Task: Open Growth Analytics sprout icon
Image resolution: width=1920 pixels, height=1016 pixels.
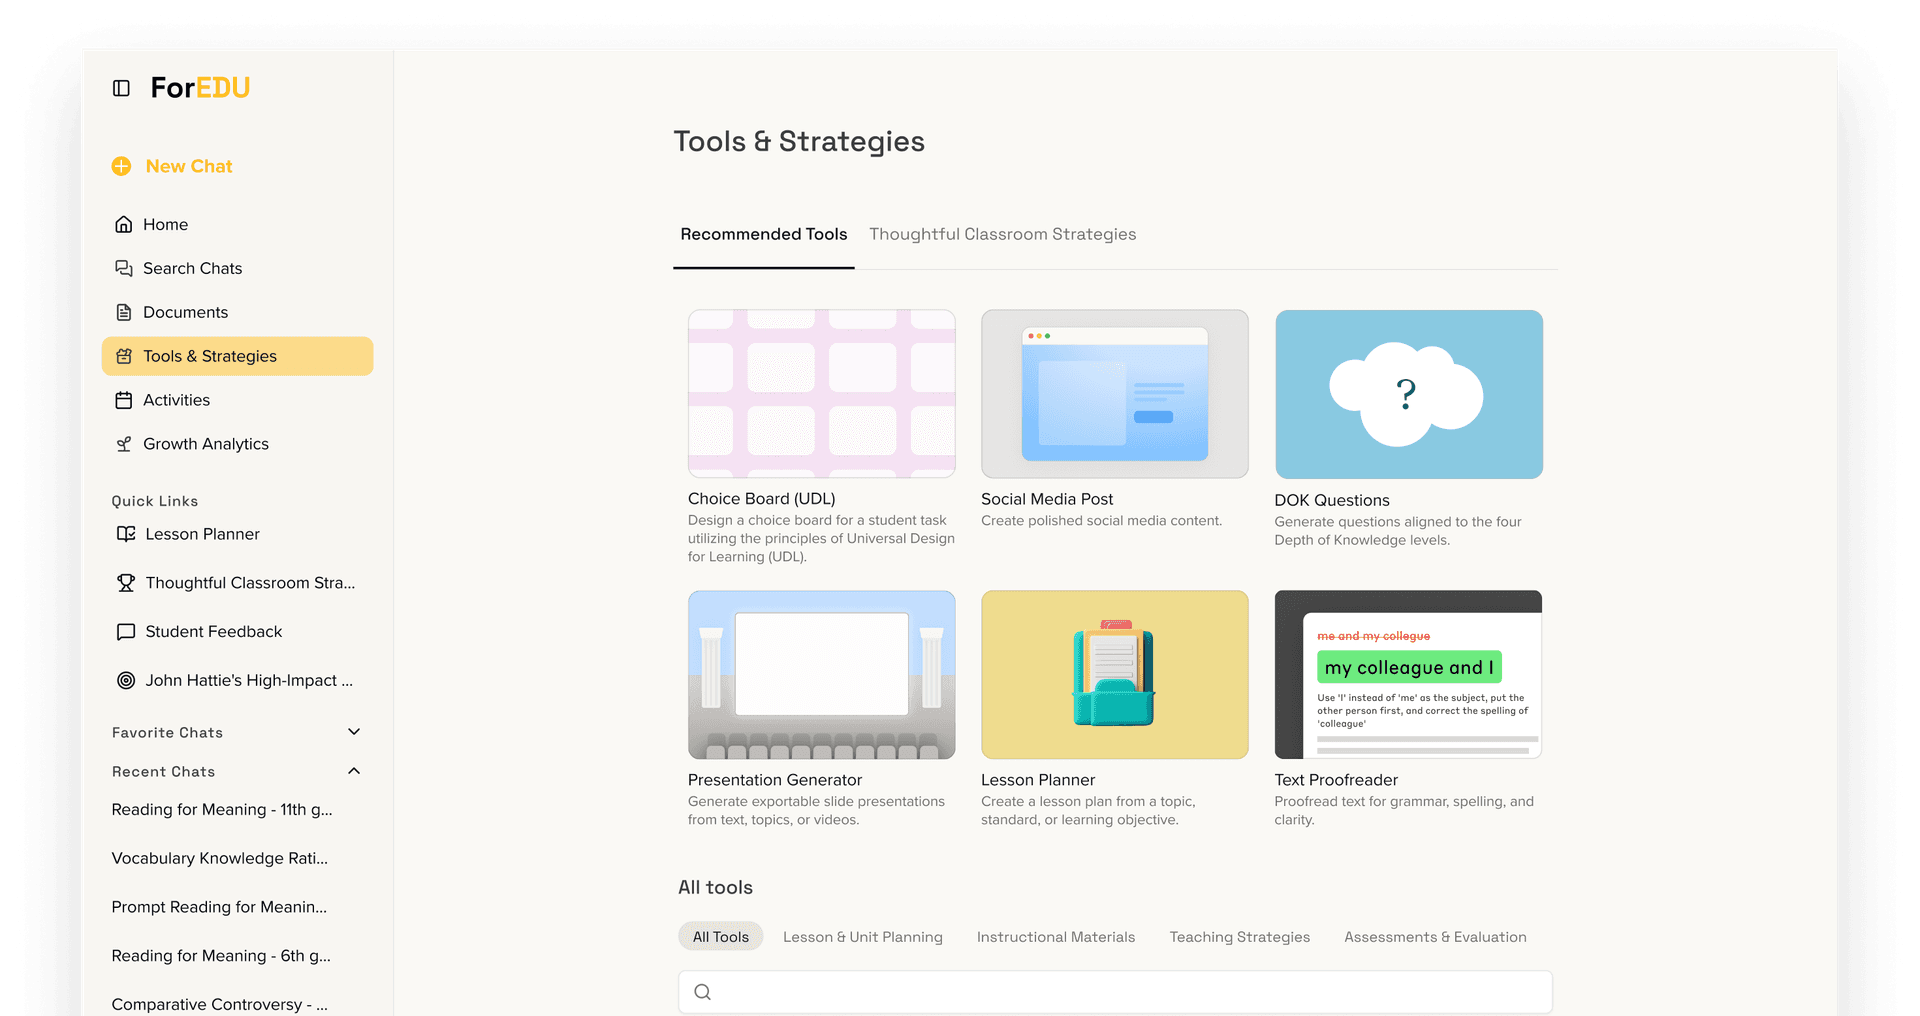Action: coord(124,444)
